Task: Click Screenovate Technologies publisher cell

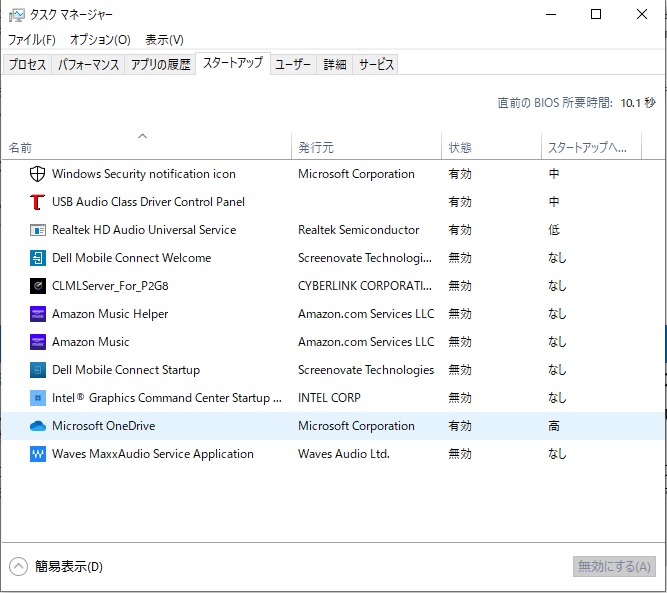Action: tap(366, 370)
